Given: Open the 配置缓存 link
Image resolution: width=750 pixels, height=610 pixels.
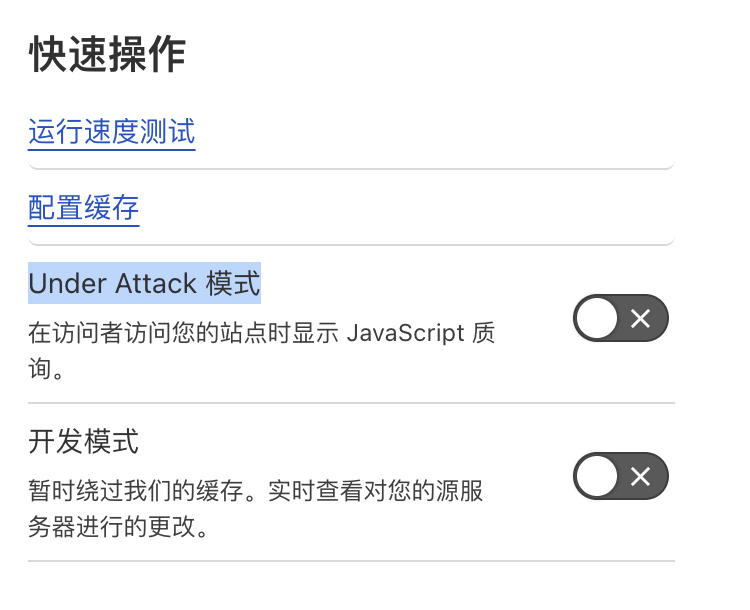Looking at the screenshot, I should pyautogui.click(x=83, y=208).
